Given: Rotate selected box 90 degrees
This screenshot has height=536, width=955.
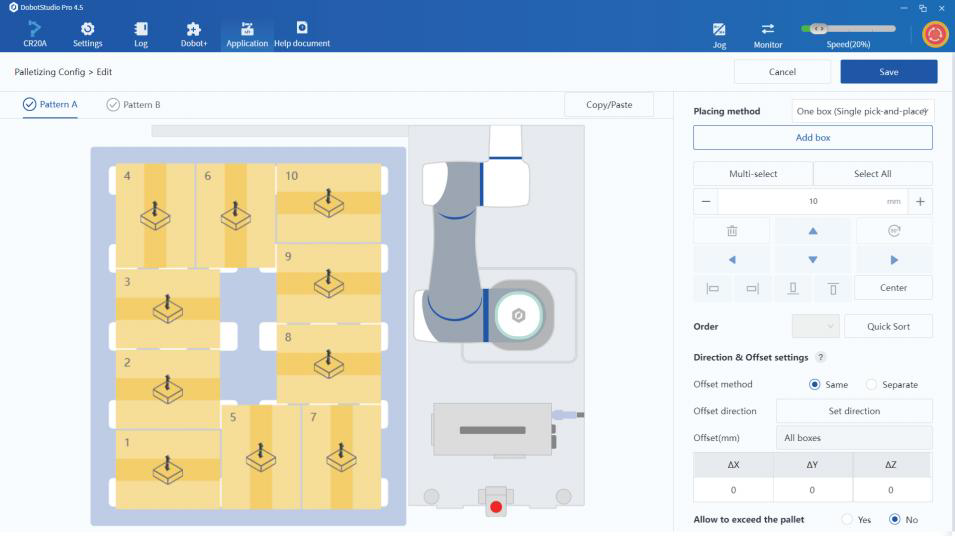Looking at the screenshot, I should tap(893, 230).
